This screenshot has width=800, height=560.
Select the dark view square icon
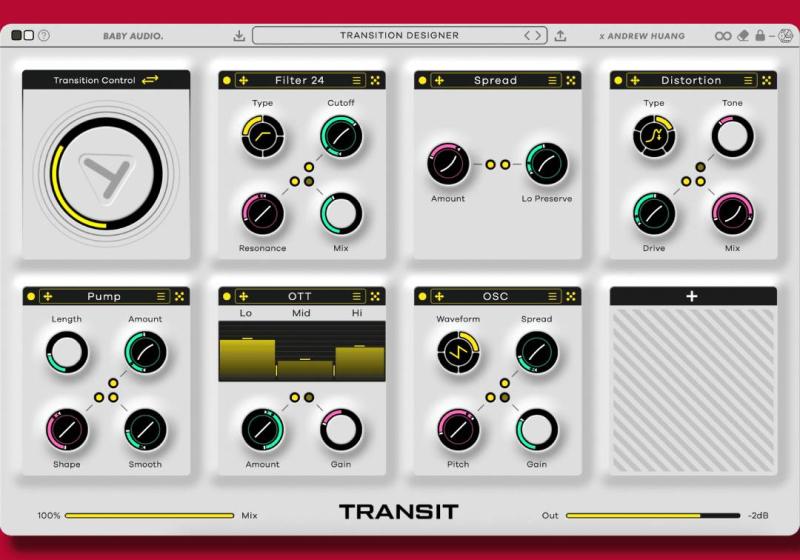click(16, 35)
